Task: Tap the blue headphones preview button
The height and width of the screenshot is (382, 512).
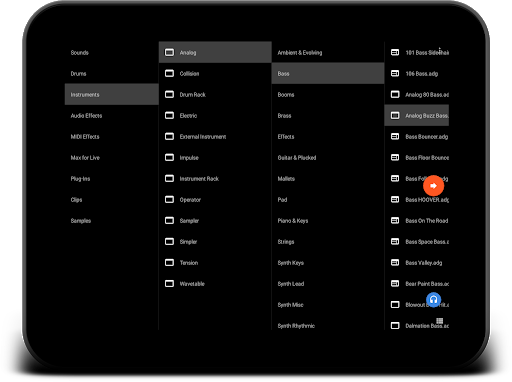Action: [x=433, y=300]
